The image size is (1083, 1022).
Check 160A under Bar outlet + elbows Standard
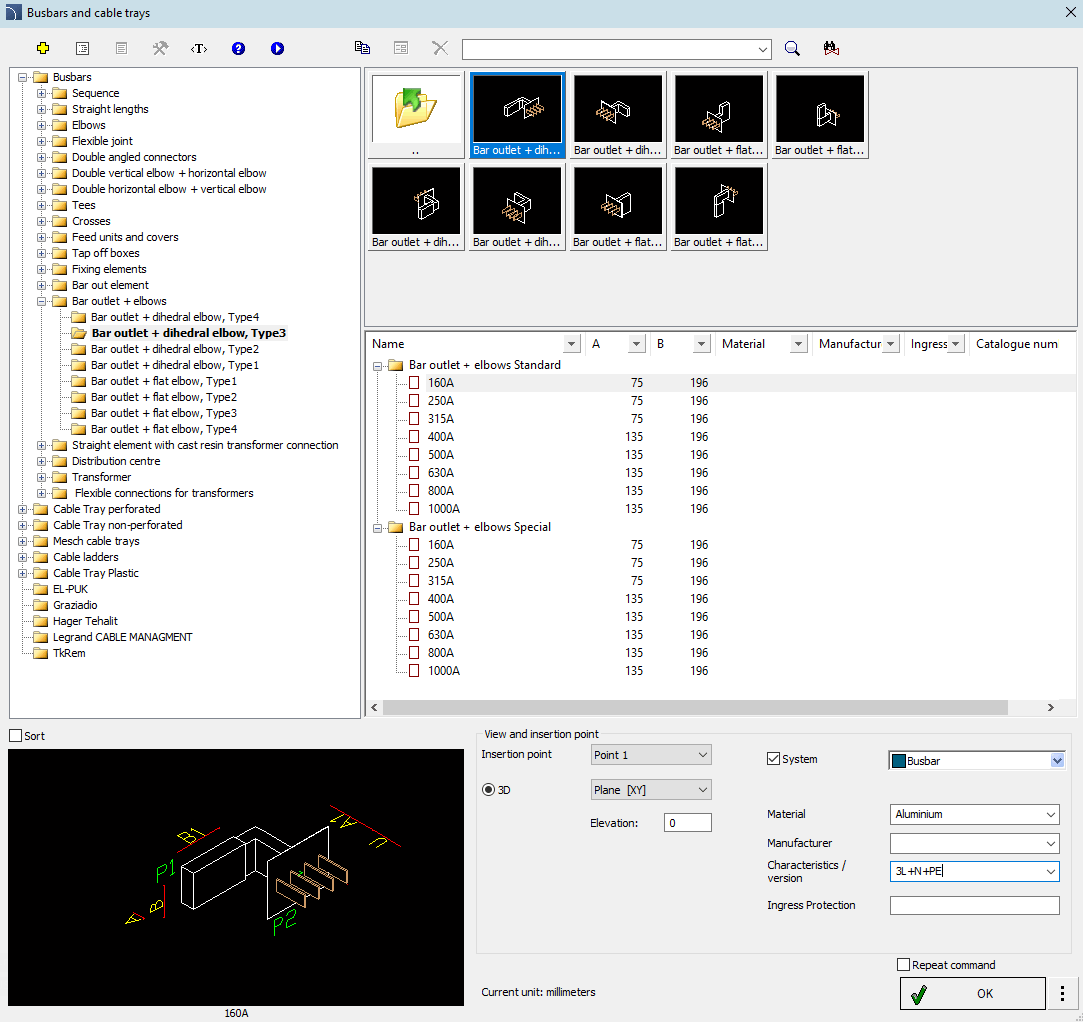pyautogui.click(x=414, y=383)
